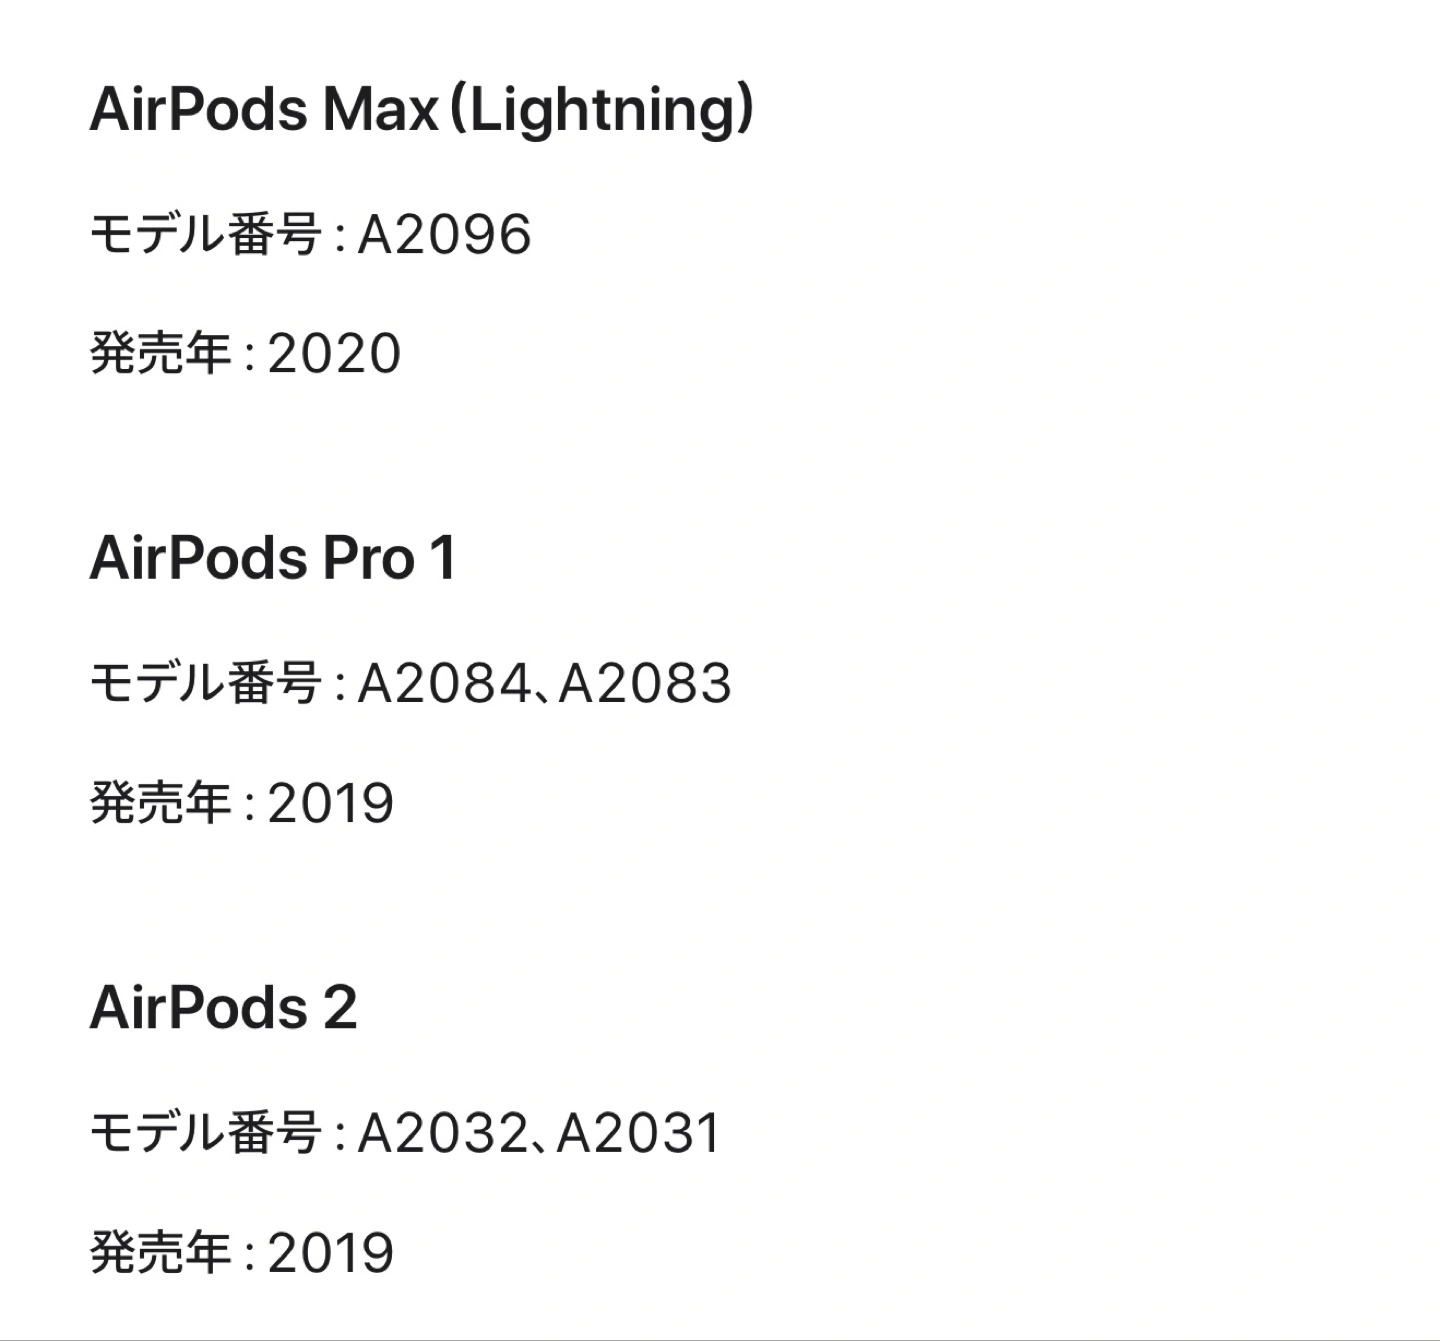Select model number A2084
Screen dimensions: 1440x1341
click(442, 684)
